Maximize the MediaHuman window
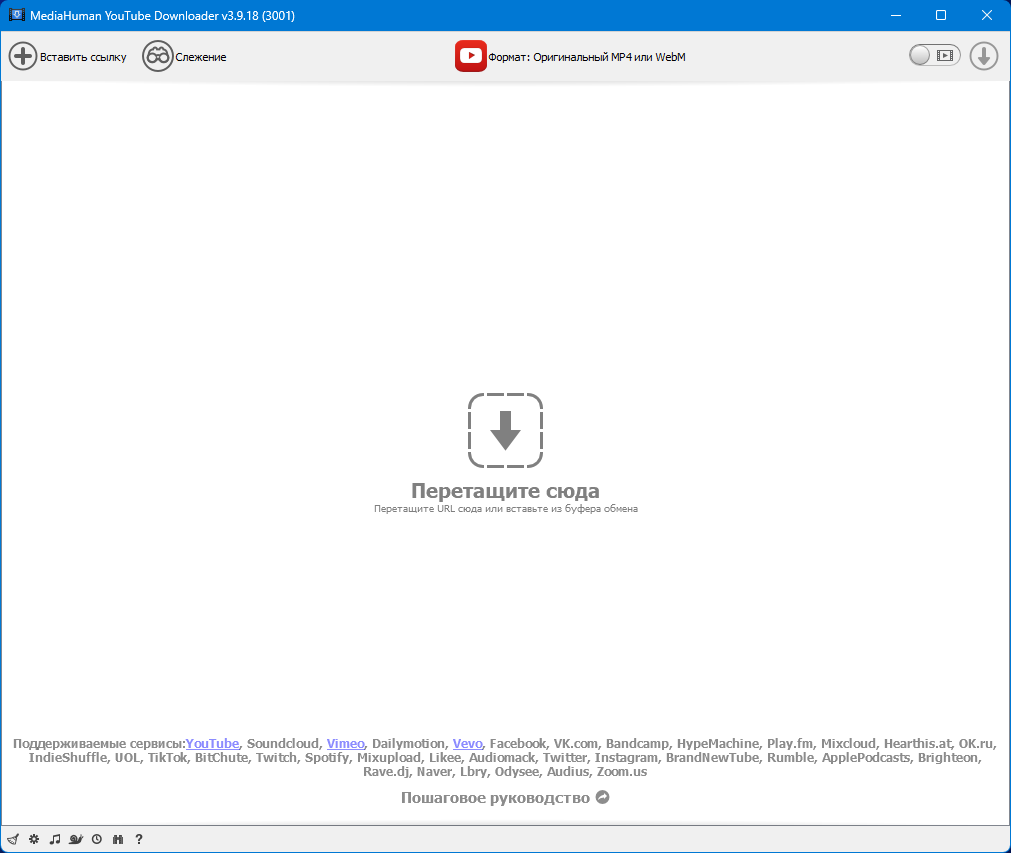 pyautogui.click(x=941, y=15)
